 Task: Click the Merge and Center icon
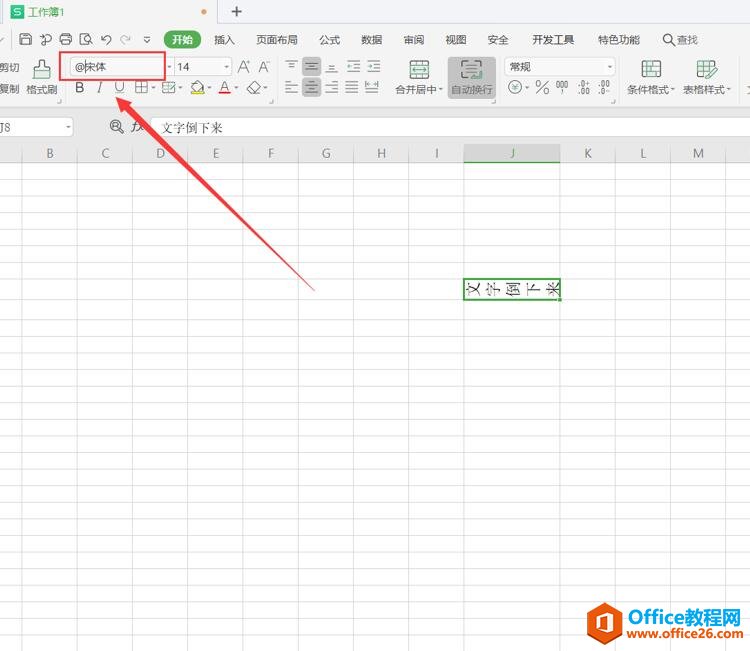pos(419,70)
